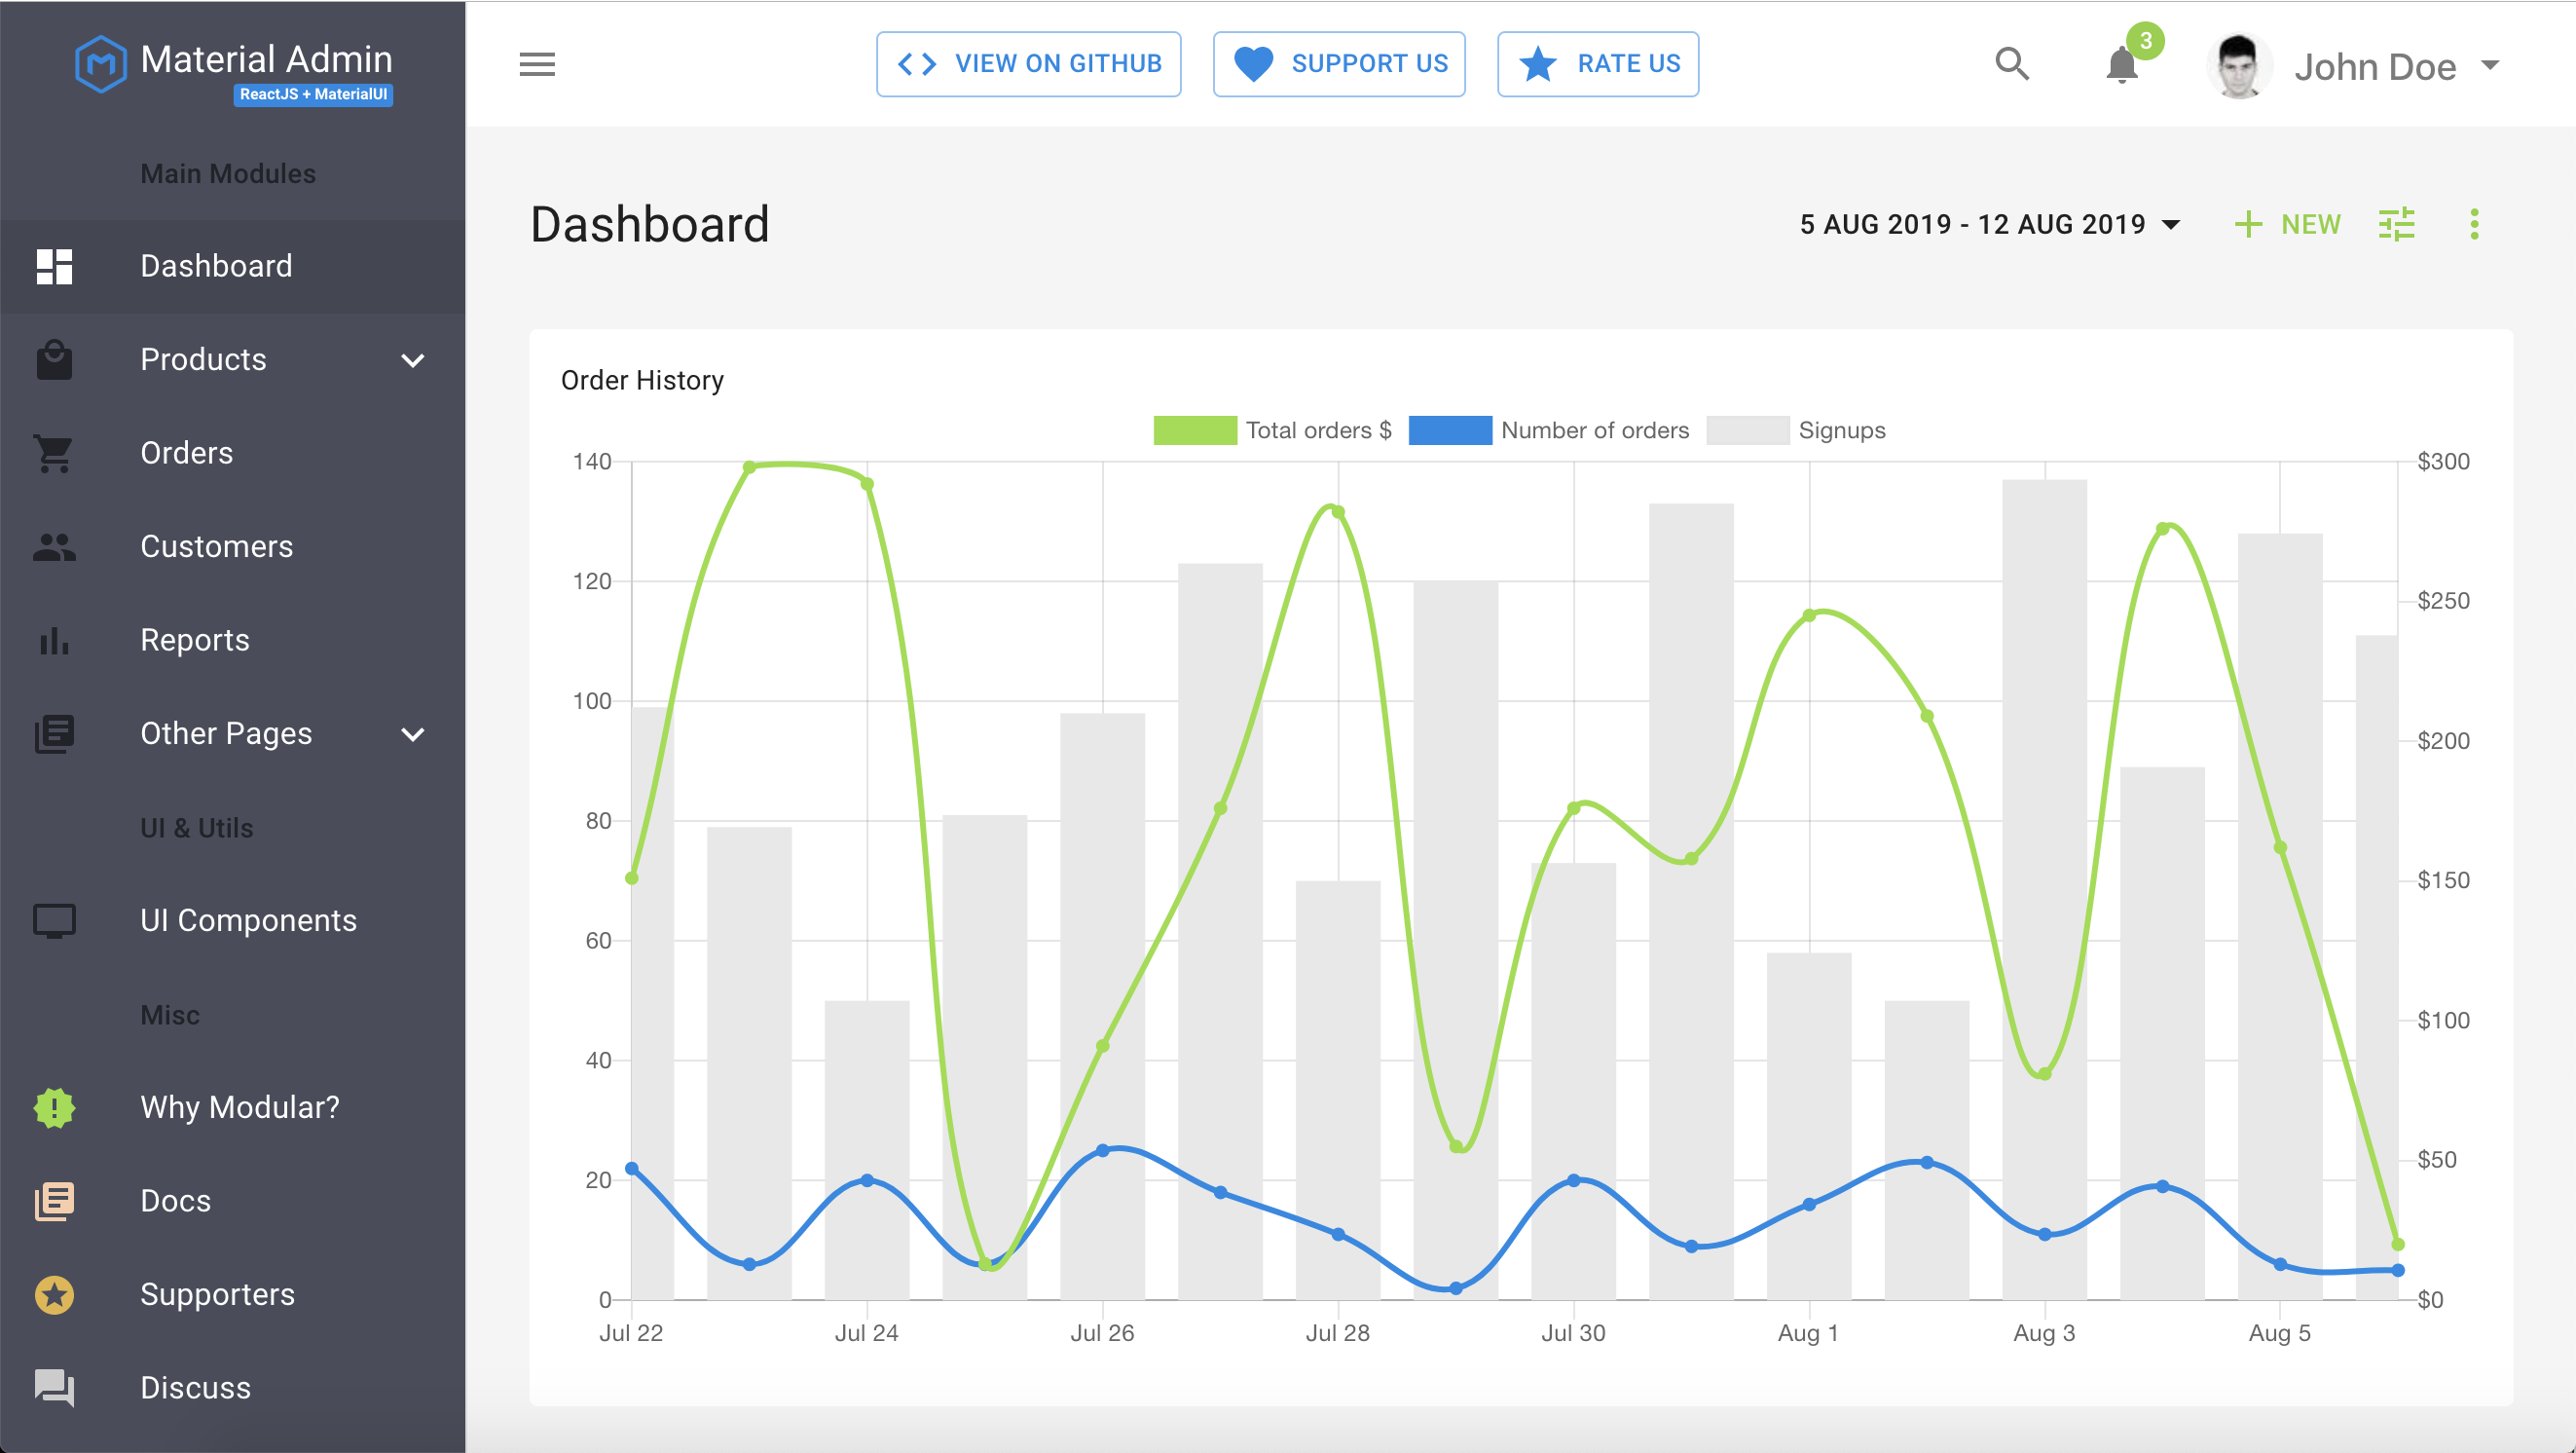Viewport: 2576px width, 1453px height.
Task: Click the Customers icon in sidebar
Action: click(x=54, y=545)
